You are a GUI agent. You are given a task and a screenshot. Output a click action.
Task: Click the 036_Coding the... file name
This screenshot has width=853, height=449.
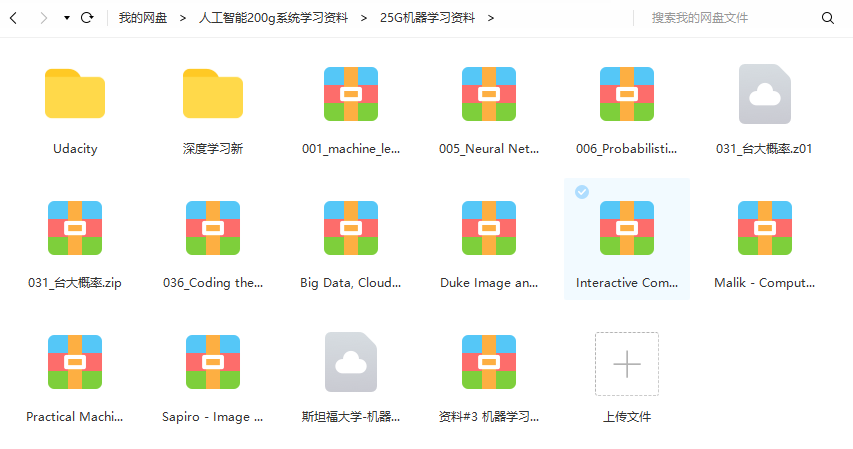tap(213, 283)
